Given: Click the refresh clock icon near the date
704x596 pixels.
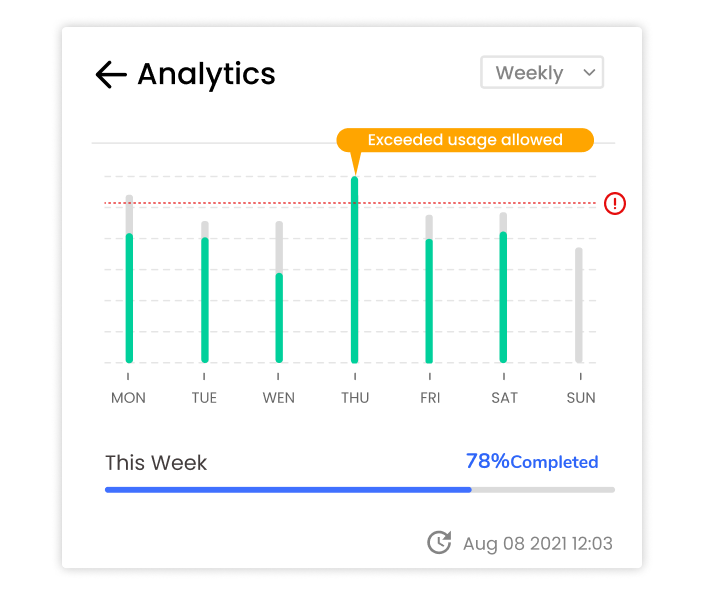Looking at the screenshot, I should (x=439, y=543).
